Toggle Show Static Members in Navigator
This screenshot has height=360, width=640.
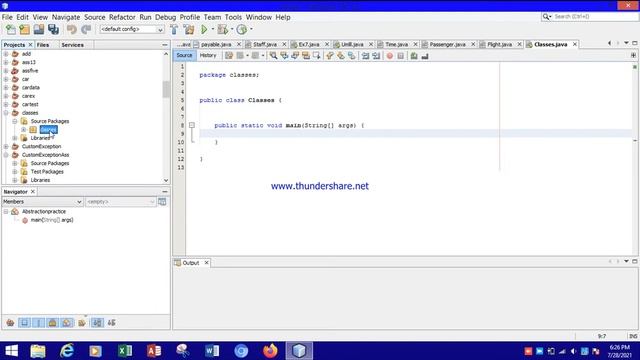pyautogui.click(x=38, y=323)
